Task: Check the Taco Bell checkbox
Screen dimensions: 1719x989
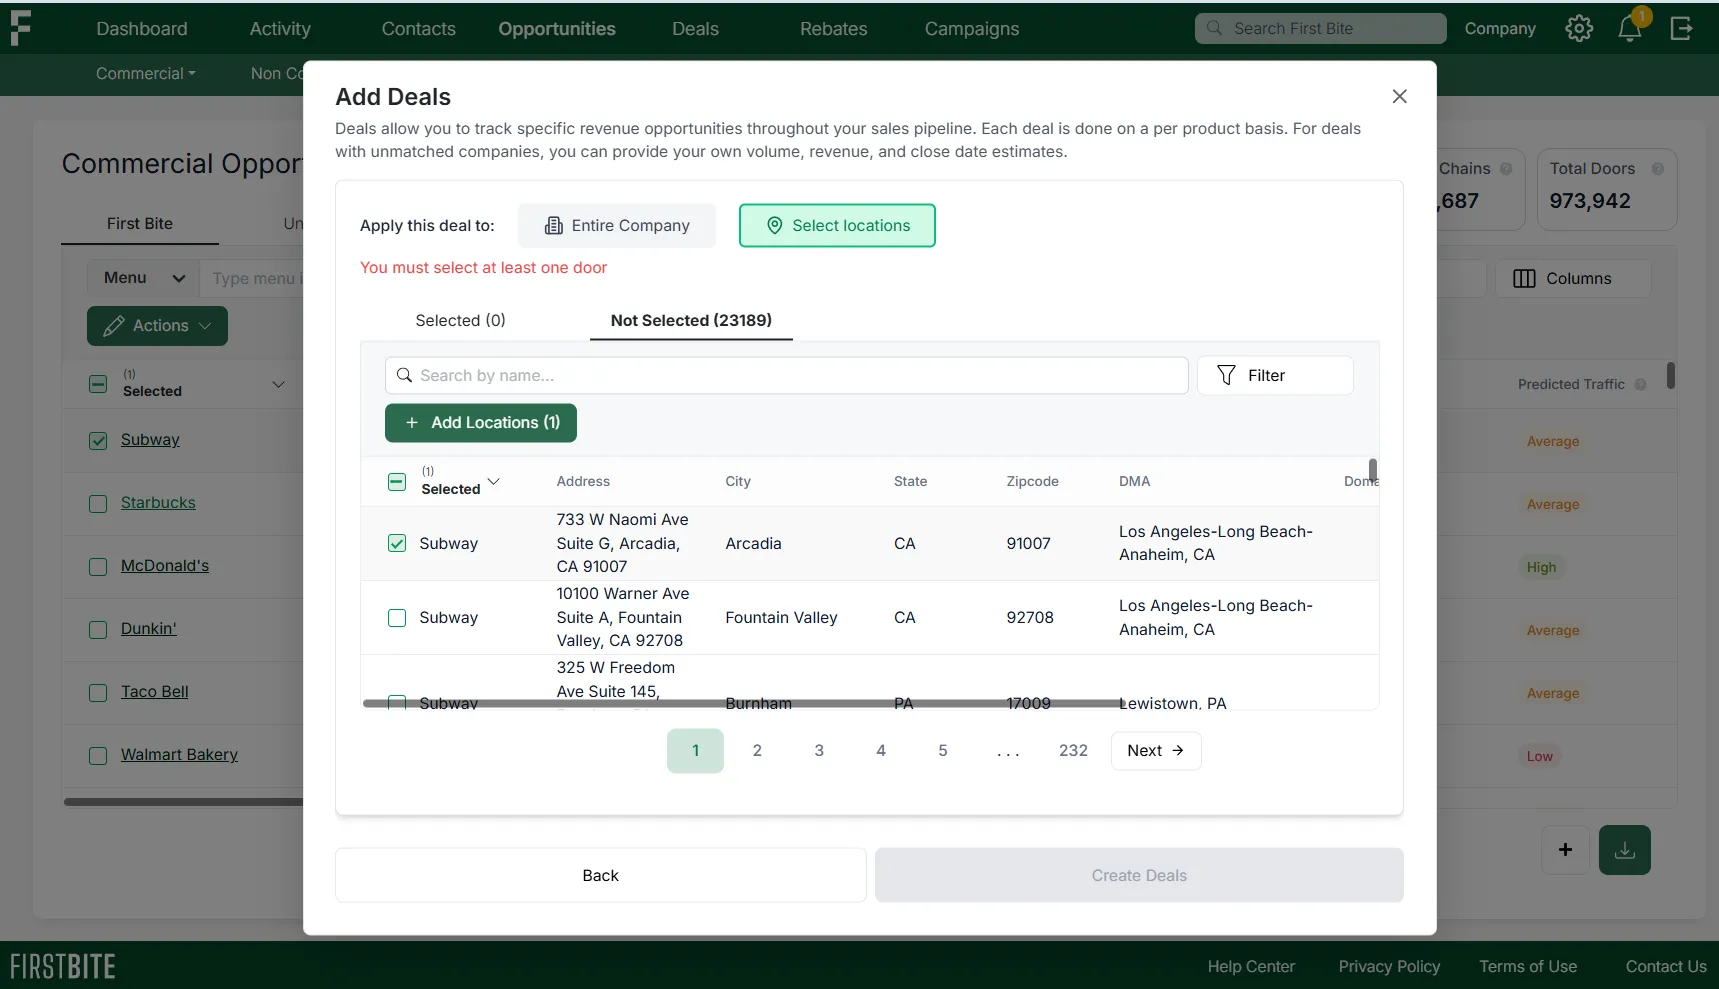Action: pos(98,693)
